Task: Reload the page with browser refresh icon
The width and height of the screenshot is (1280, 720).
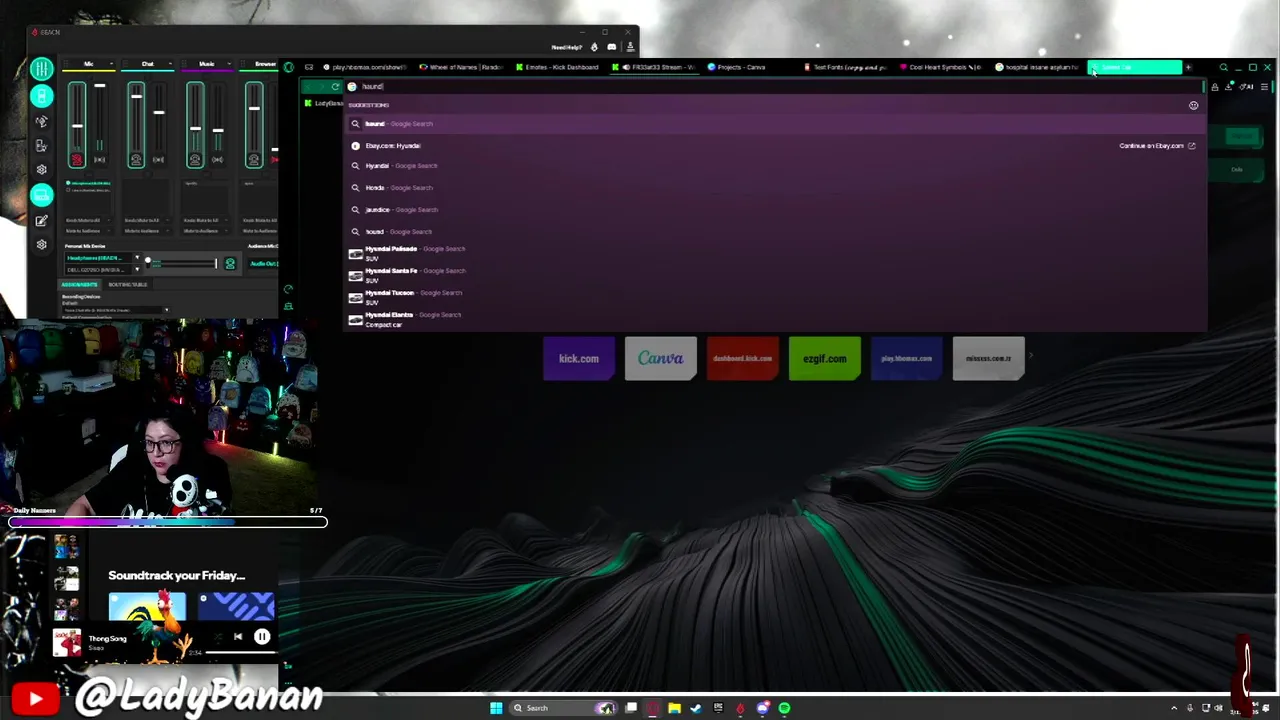Action: tap(335, 87)
